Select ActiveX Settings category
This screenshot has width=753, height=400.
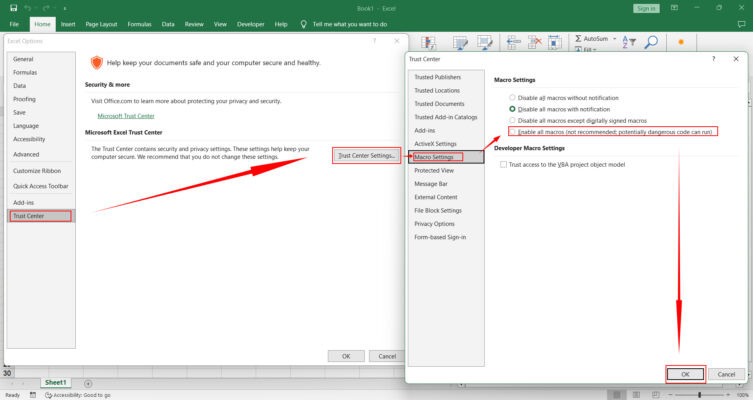tap(446, 144)
